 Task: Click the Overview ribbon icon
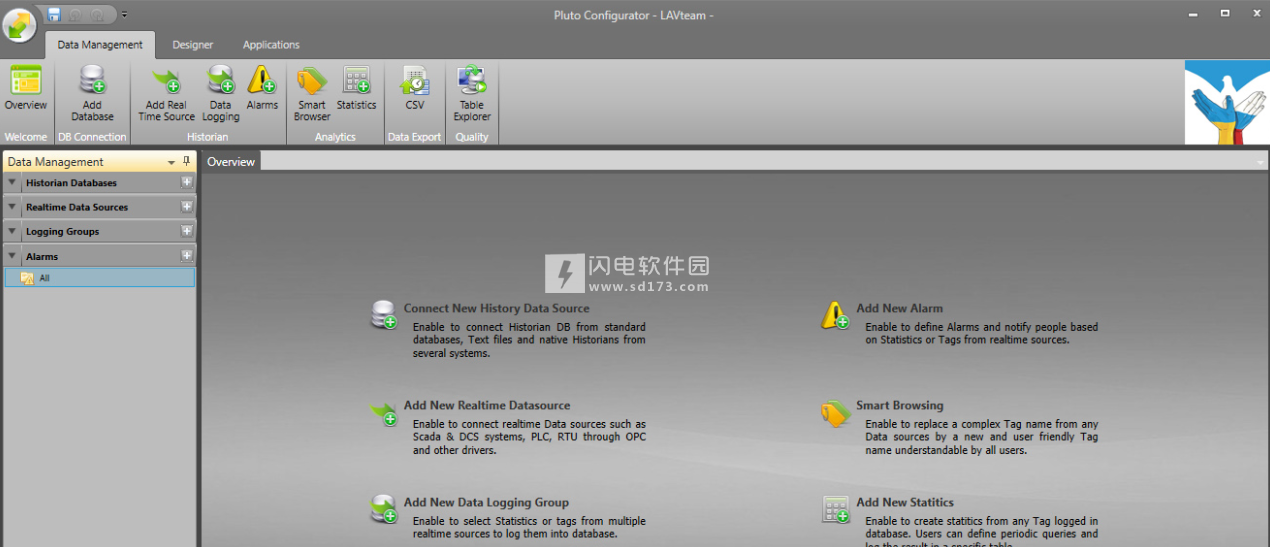[x=25, y=89]
